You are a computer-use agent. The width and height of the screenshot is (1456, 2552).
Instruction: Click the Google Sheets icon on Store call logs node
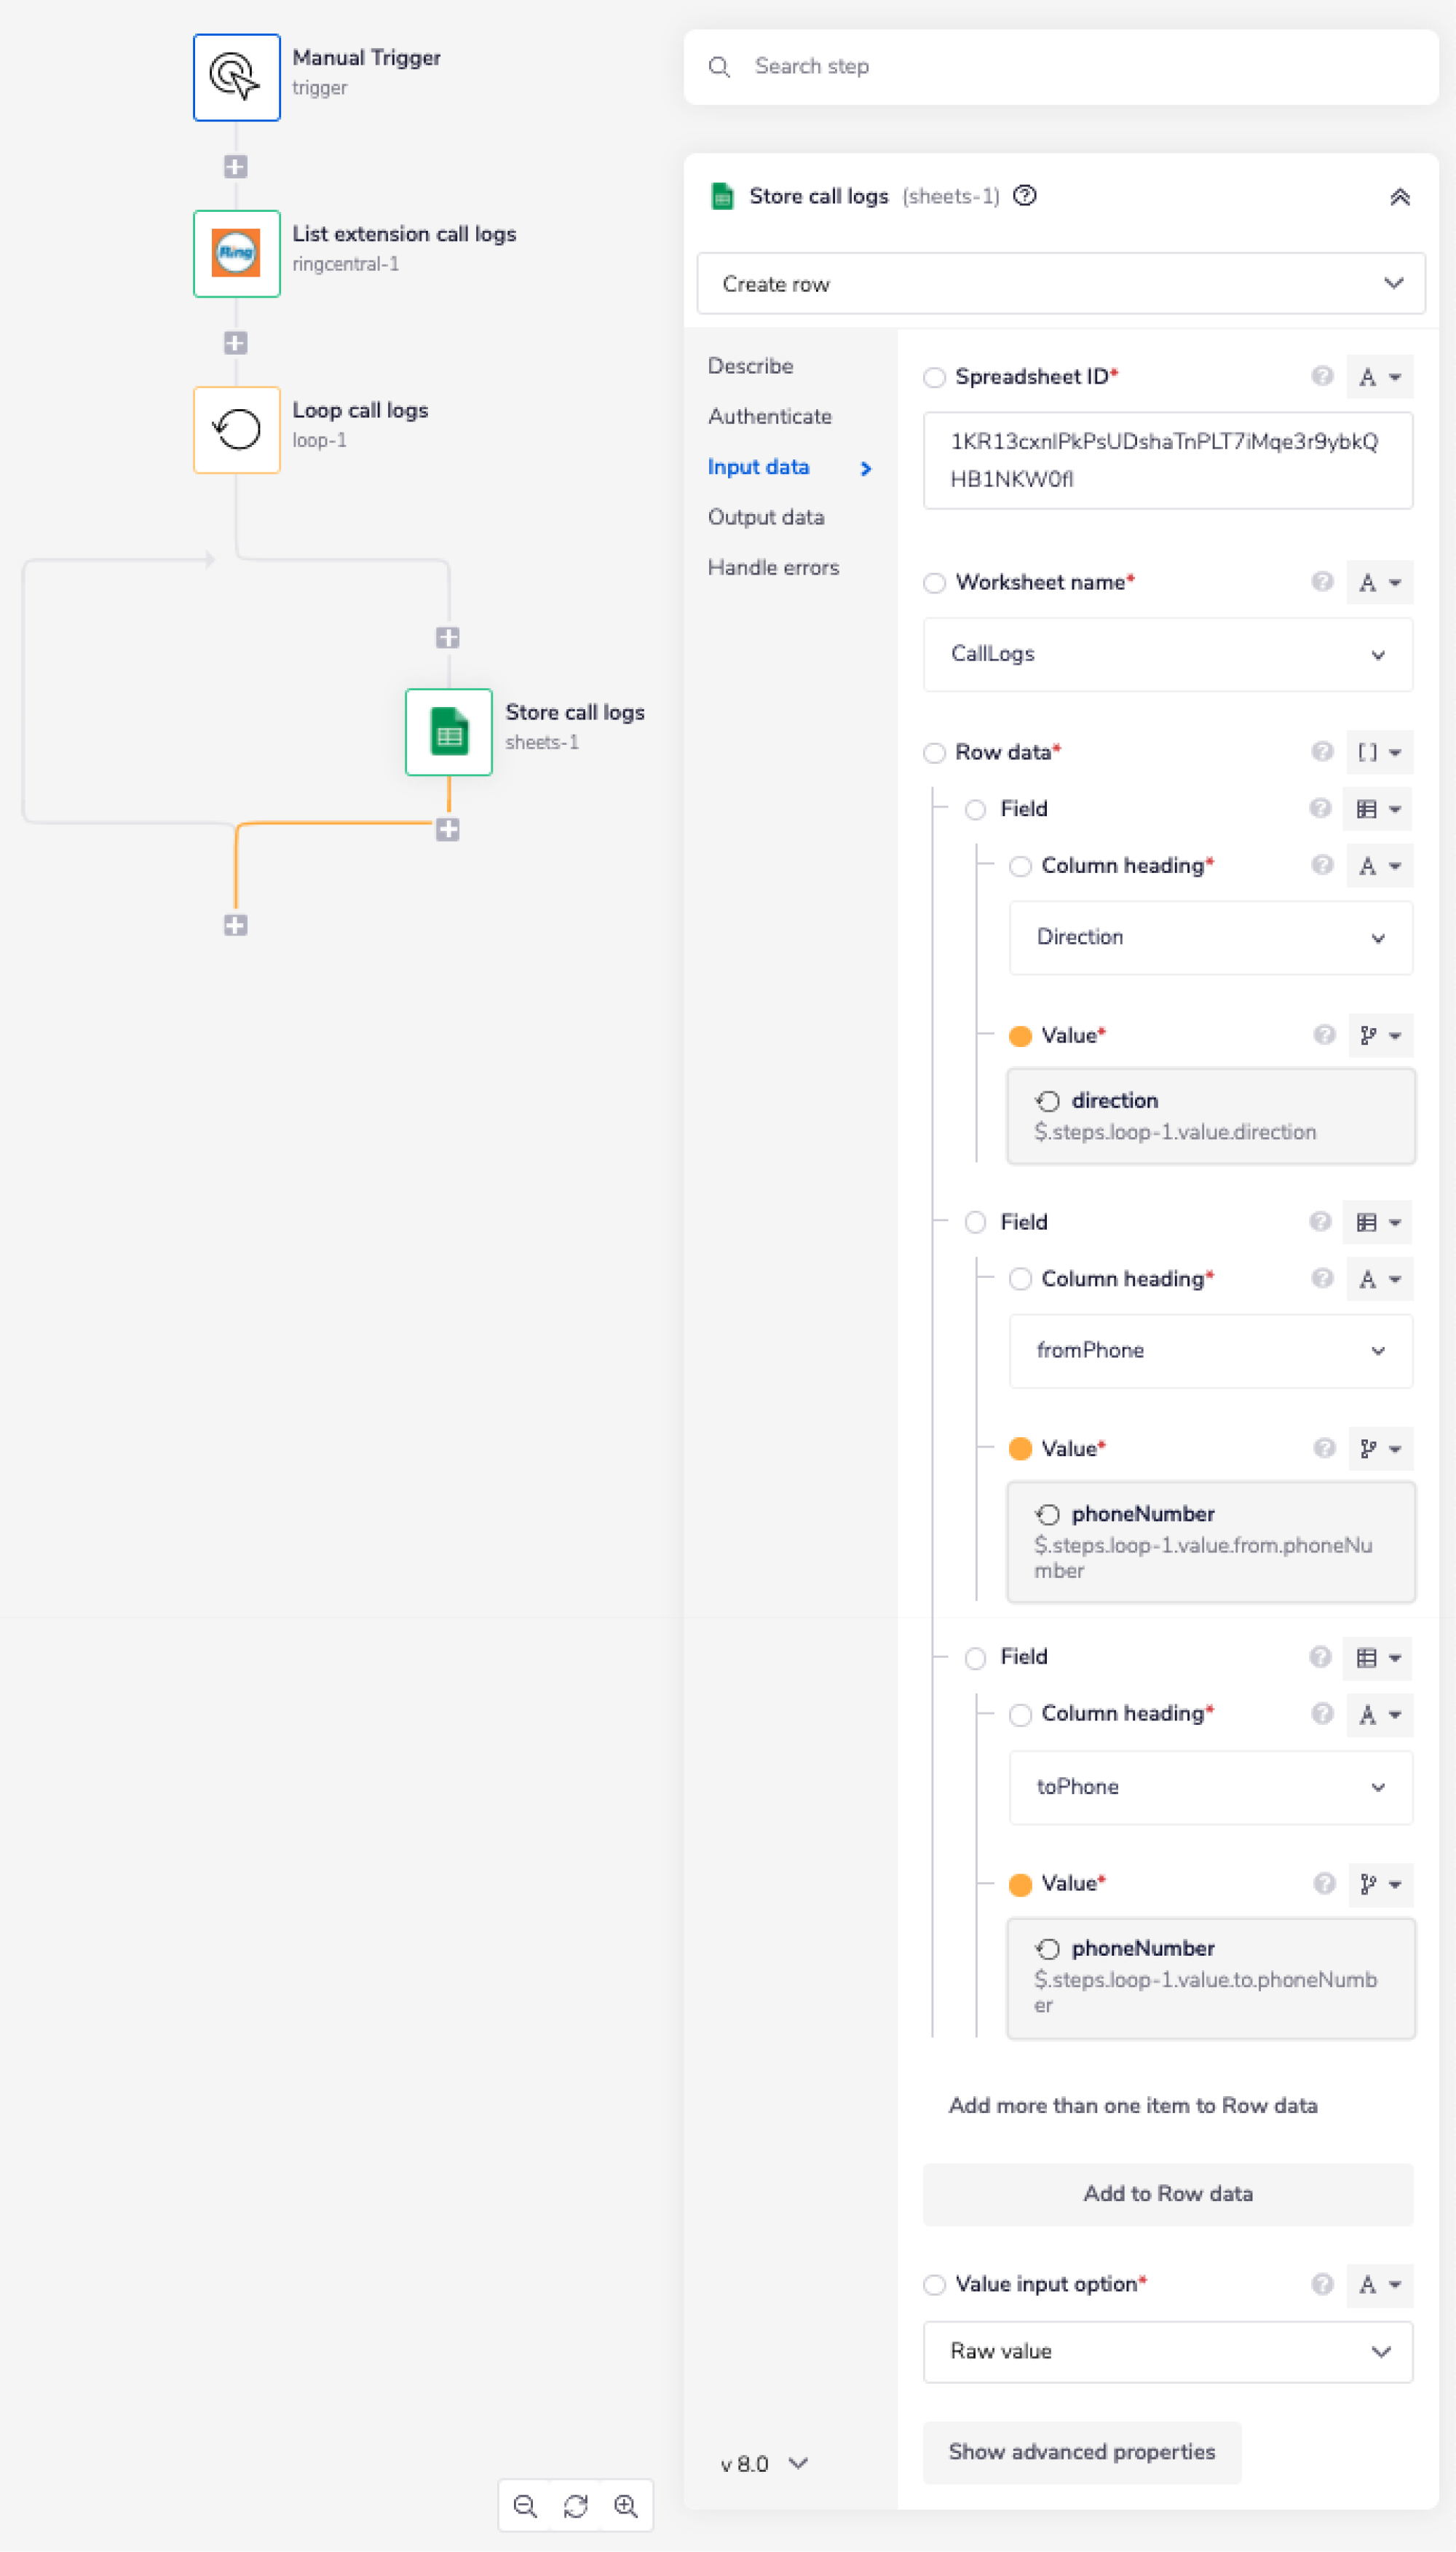pyautogui.click(x=448, y=732)
